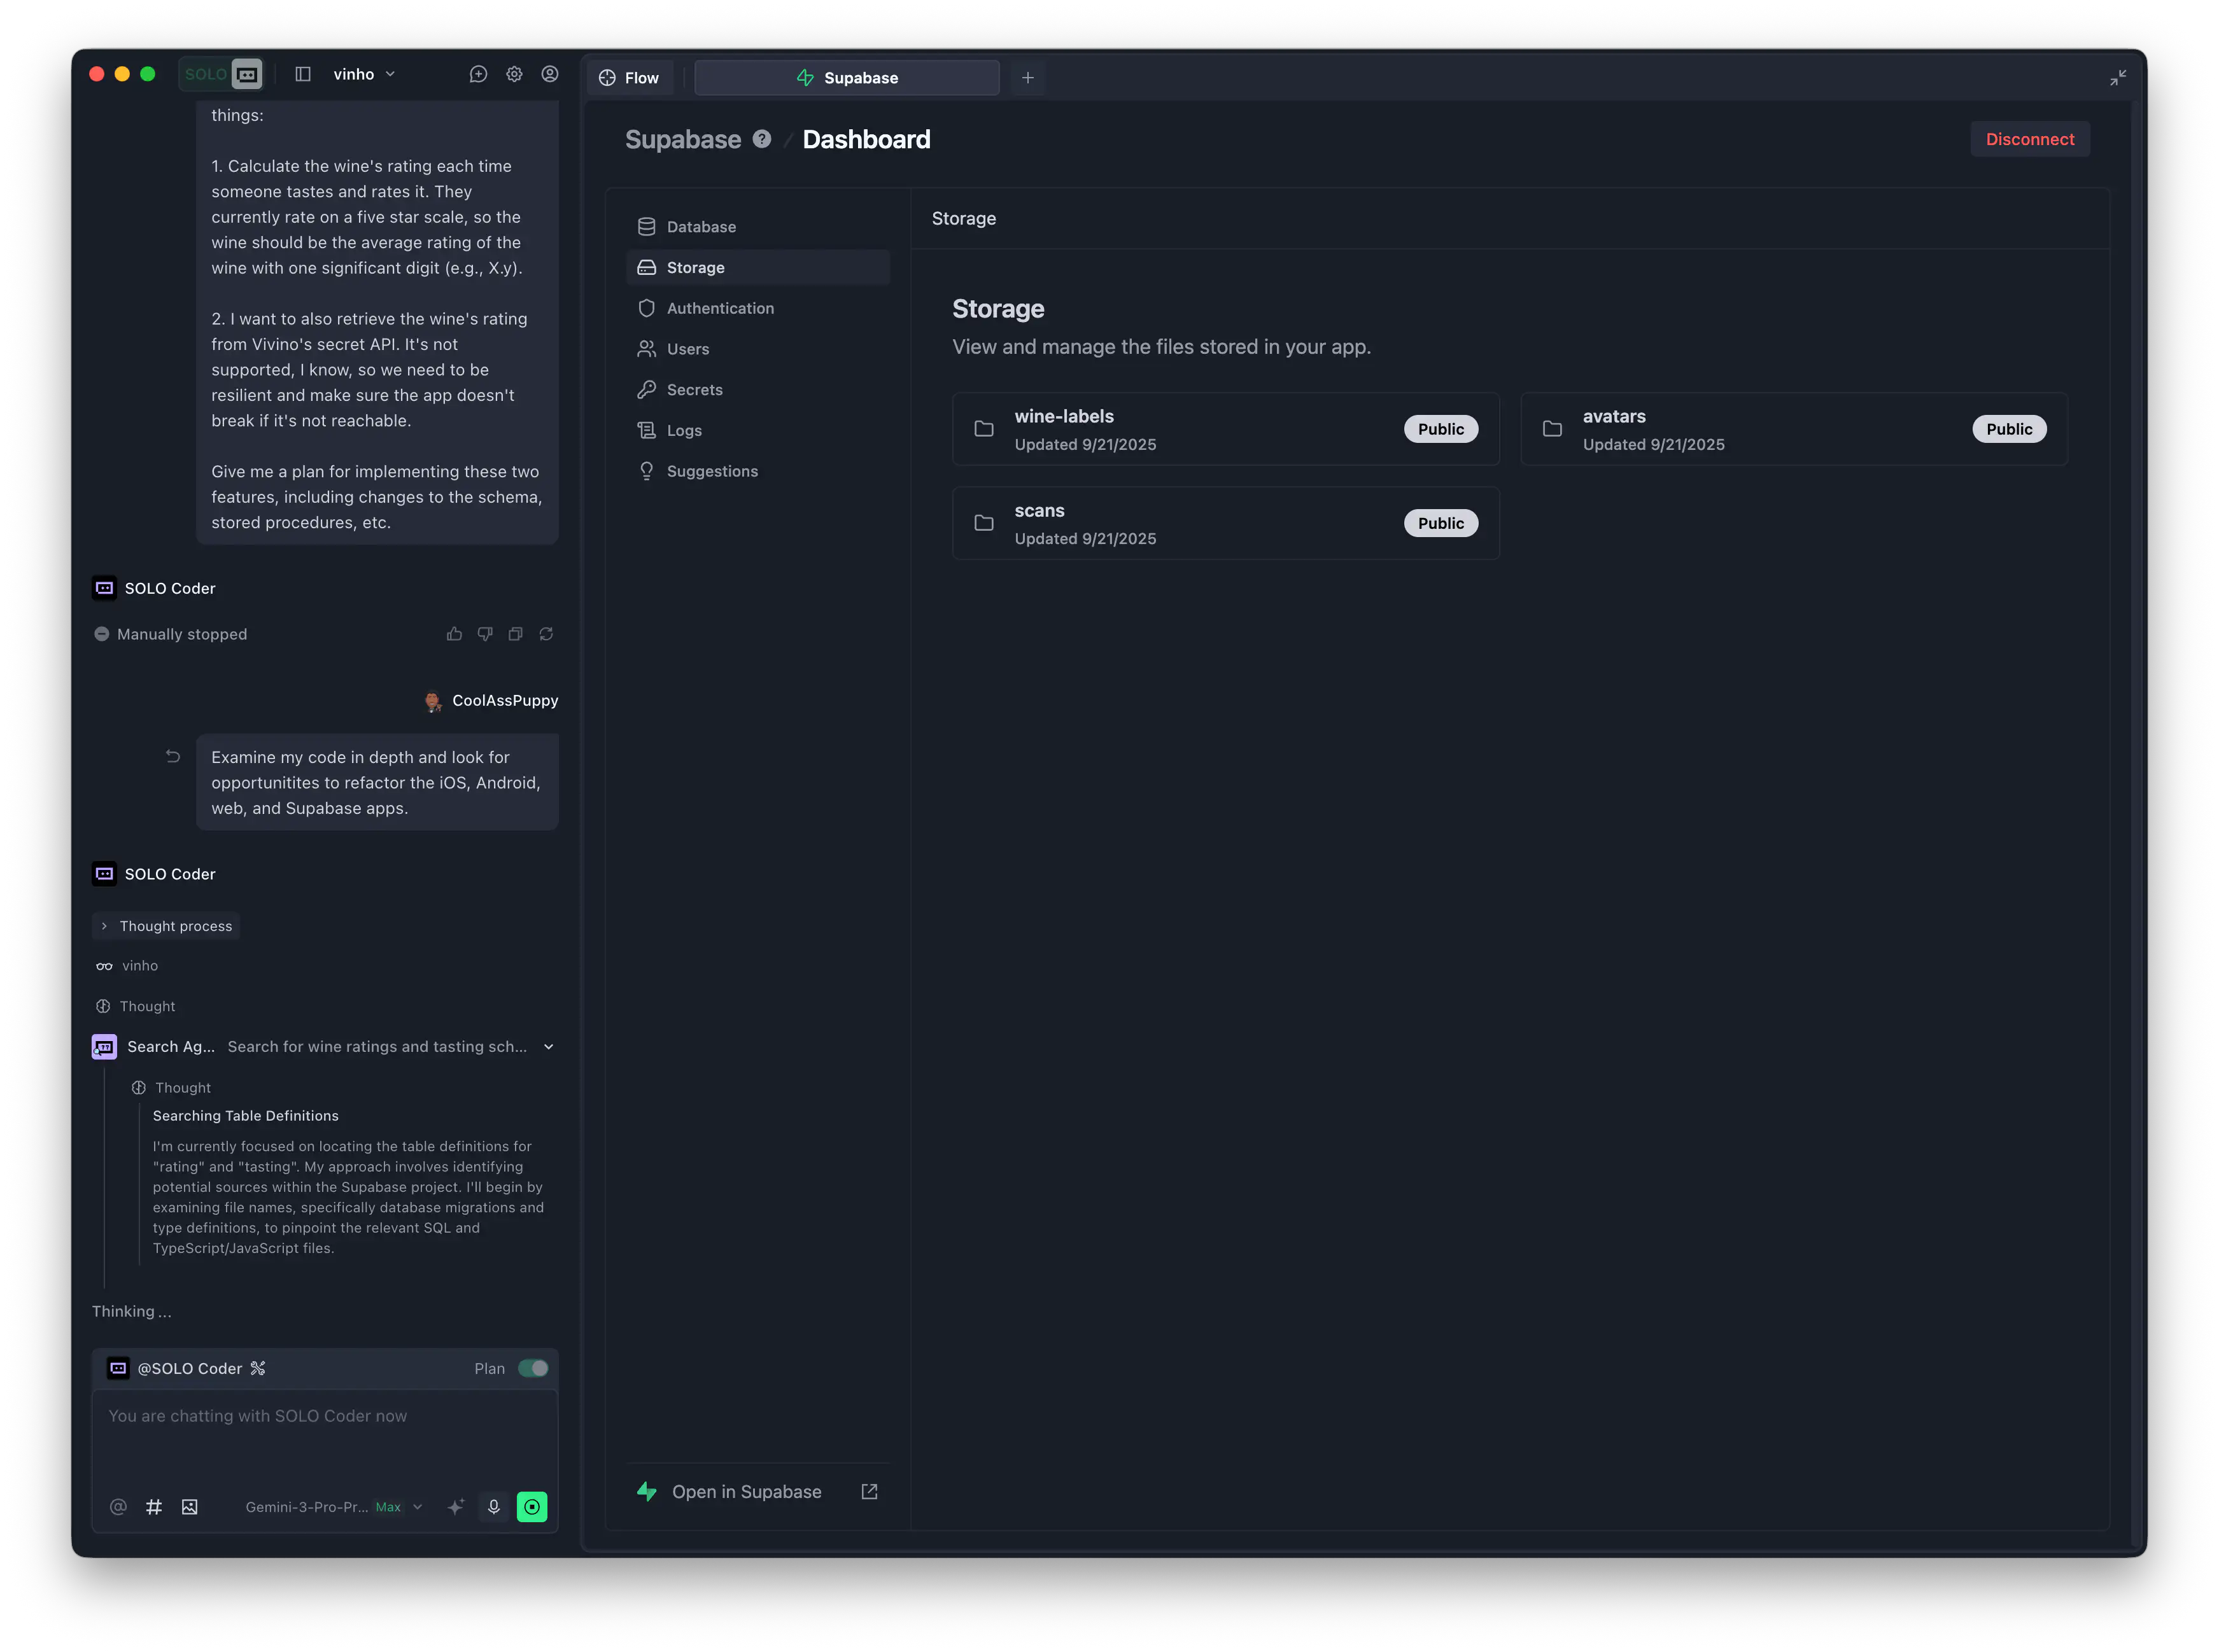Viewport: 2219px width, 1652px height.
Task: Thumbs up the Manually stopped response
Action: tap(454, 634)
